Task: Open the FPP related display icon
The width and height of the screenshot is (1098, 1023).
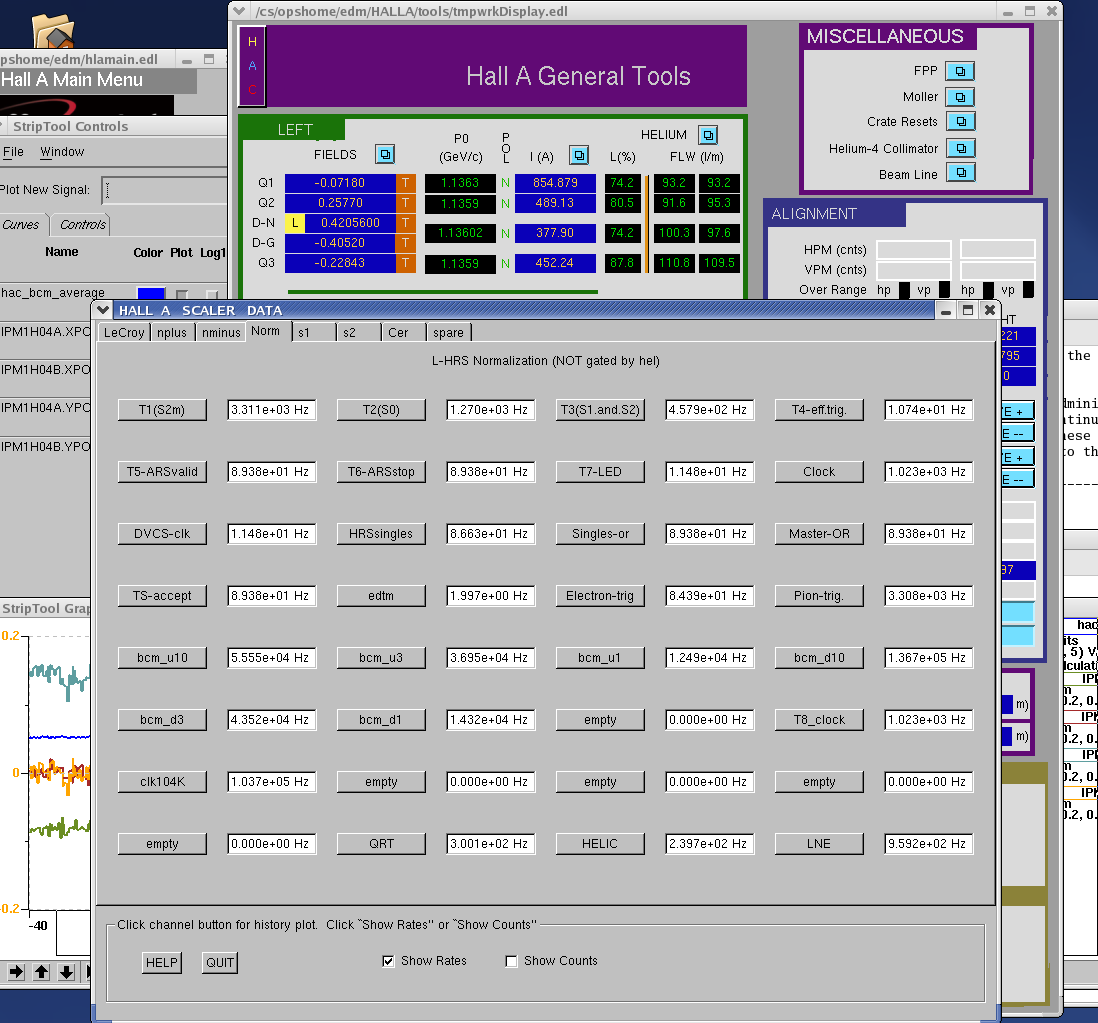Action: 960,71
